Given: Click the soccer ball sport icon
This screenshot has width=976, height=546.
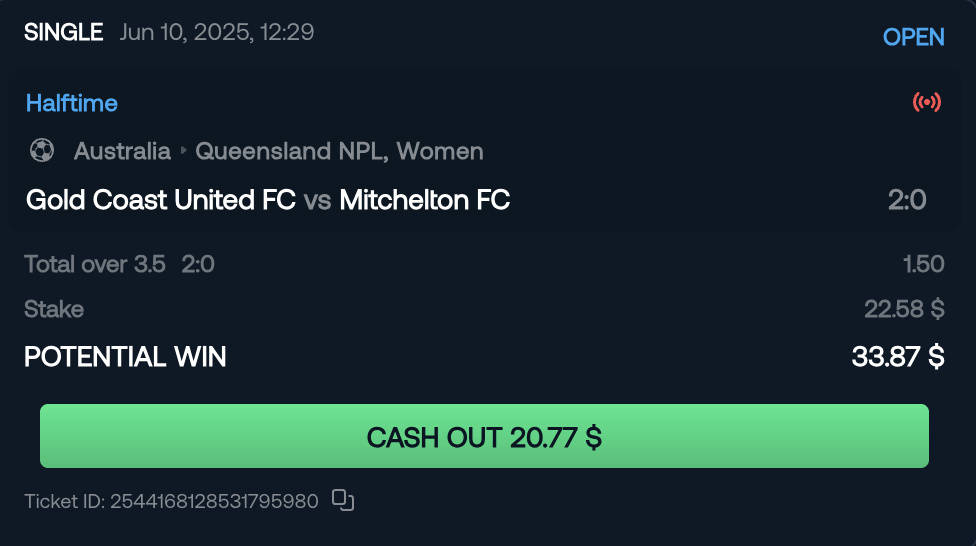Looking at the screenshot, I should pos(42,151).
